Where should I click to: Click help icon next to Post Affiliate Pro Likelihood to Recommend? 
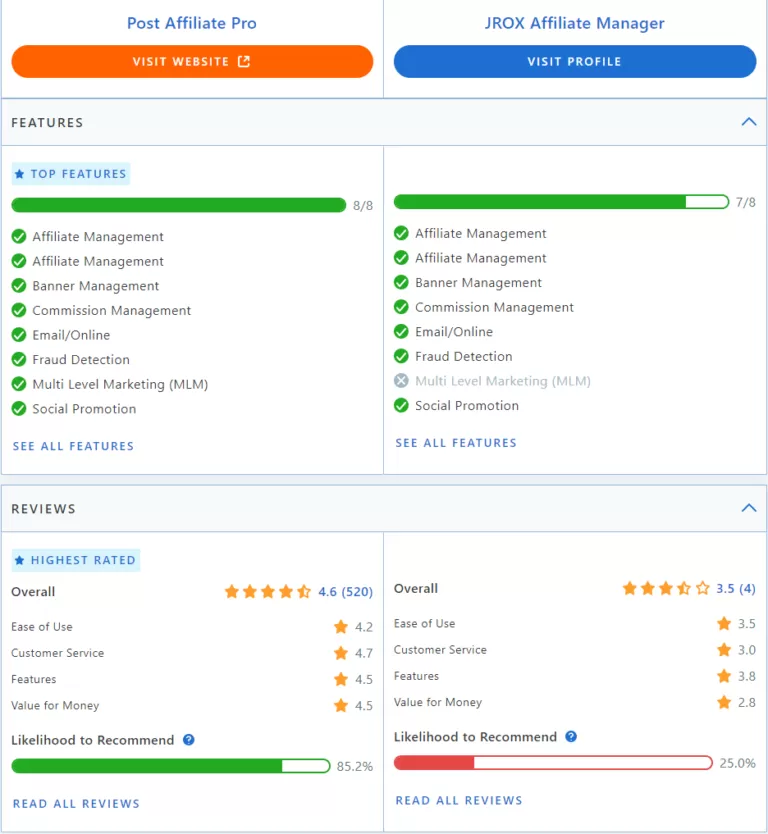(x=188, y=740)
